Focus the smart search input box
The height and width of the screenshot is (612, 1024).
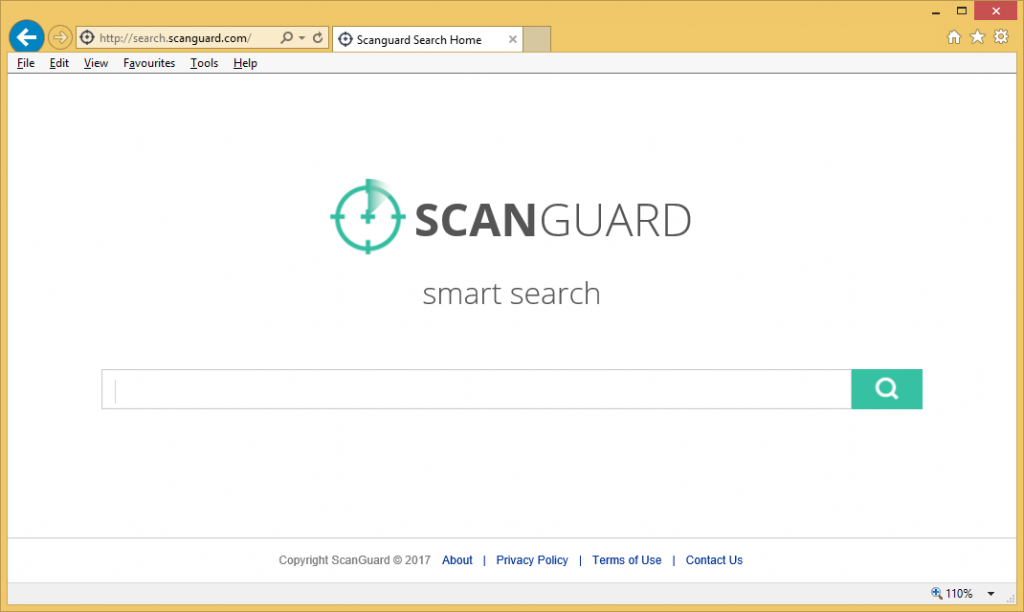click(x=476, y=389)
